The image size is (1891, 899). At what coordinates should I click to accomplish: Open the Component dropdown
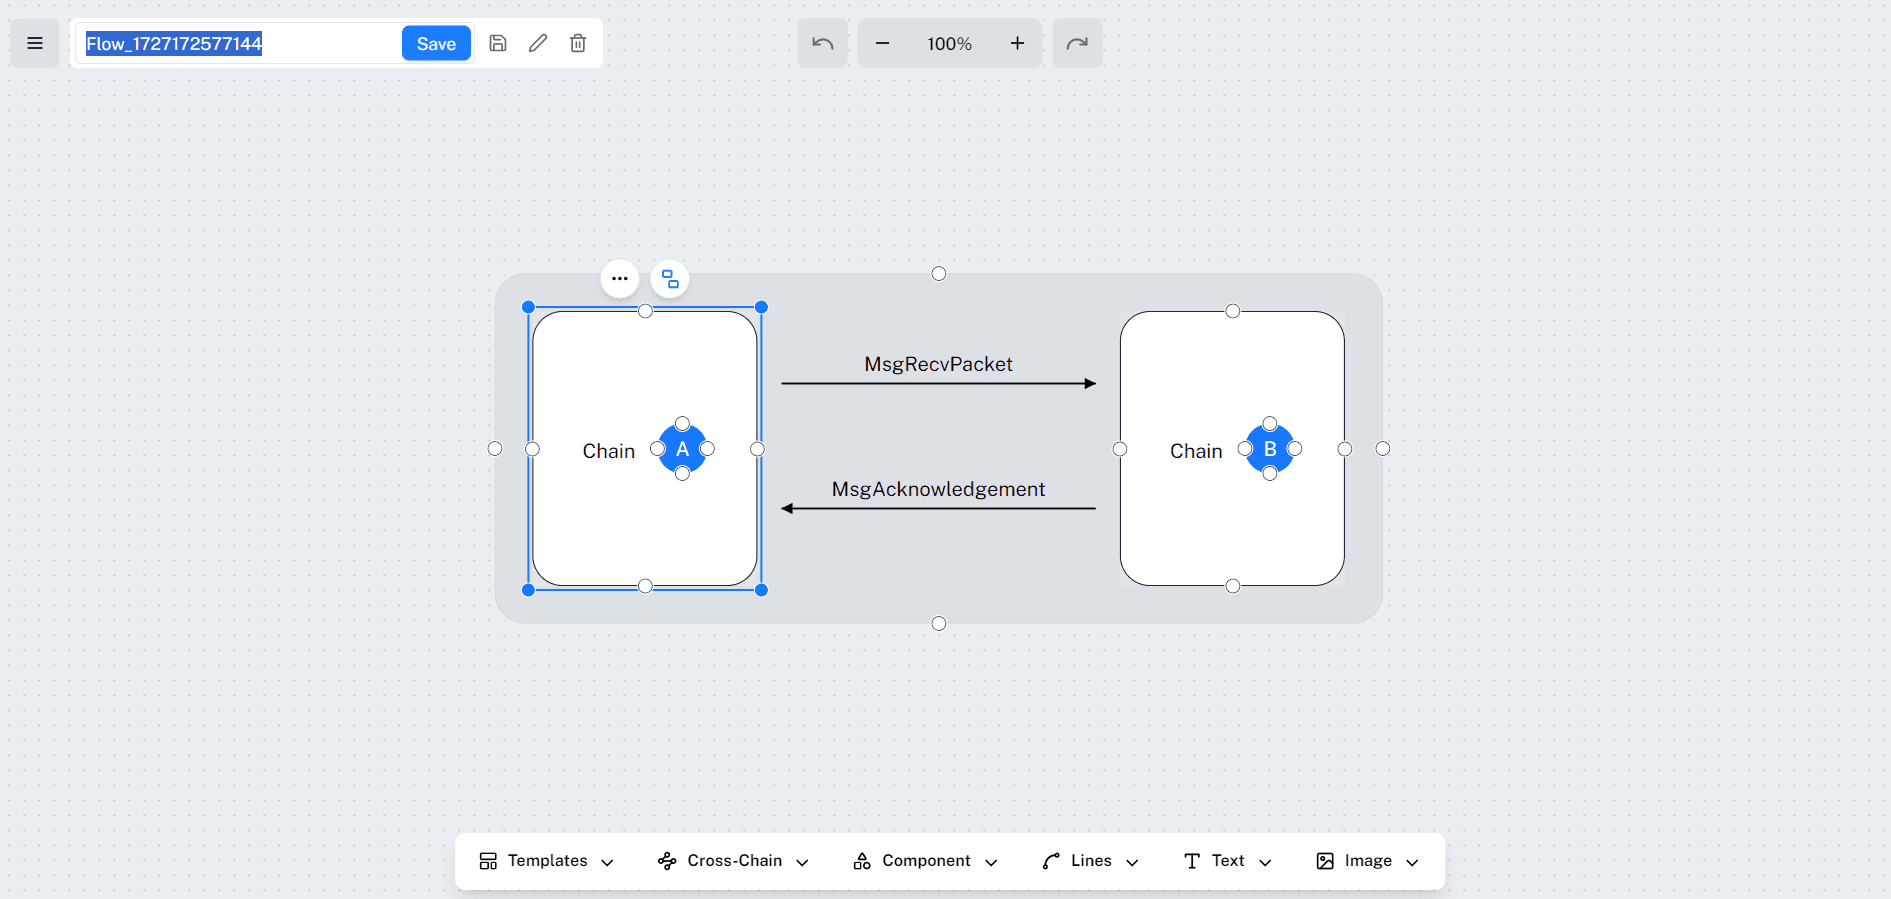[x=925, y=861]
